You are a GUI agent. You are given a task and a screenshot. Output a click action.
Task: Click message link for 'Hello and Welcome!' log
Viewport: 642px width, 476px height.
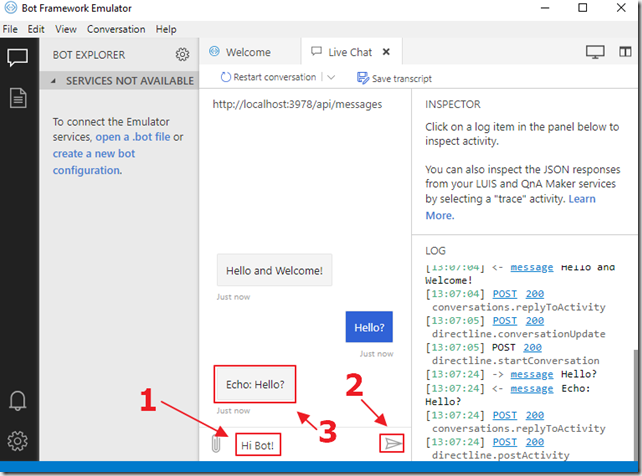tap(531, 267)
